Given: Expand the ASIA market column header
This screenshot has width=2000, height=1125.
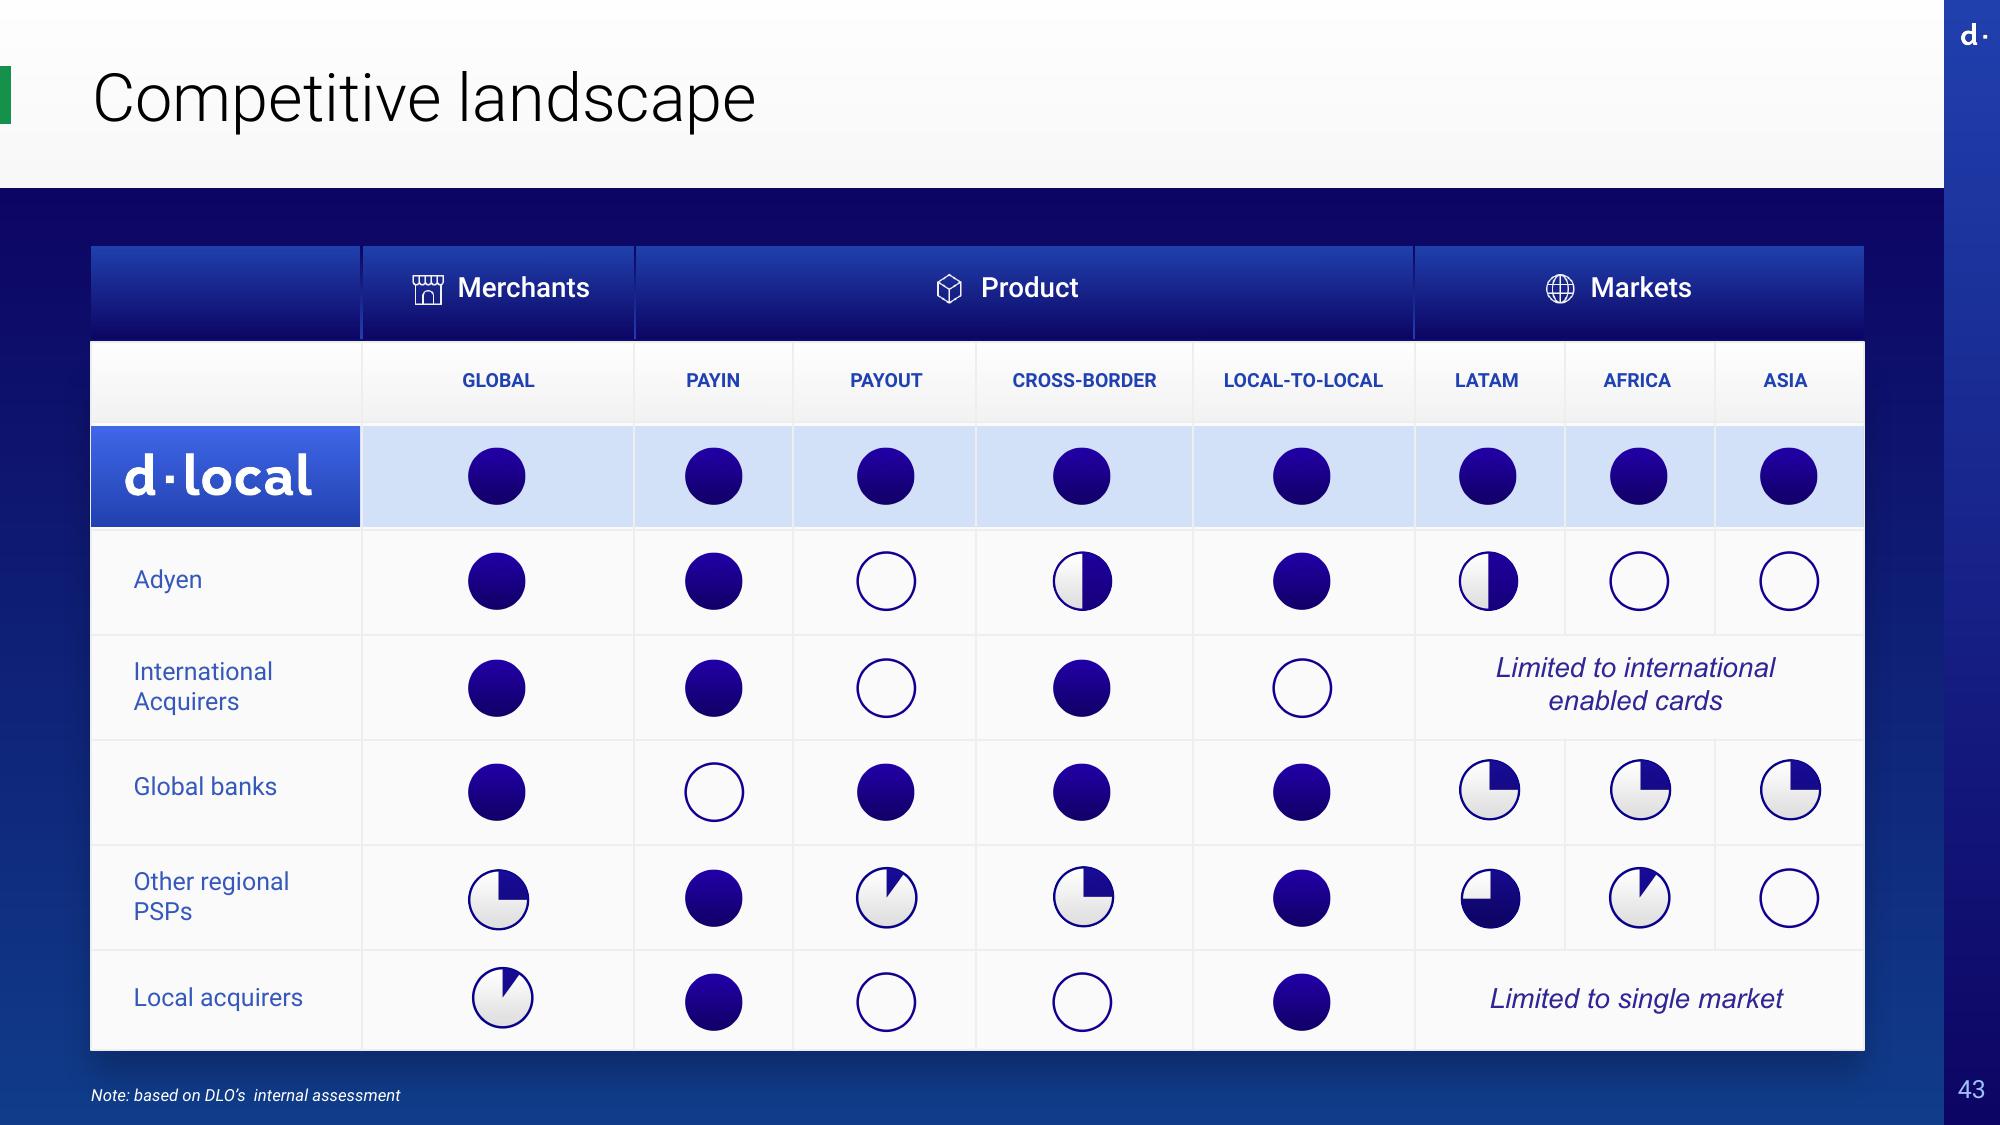Looking at the screenshot, I should click(x=1784, y=380).
